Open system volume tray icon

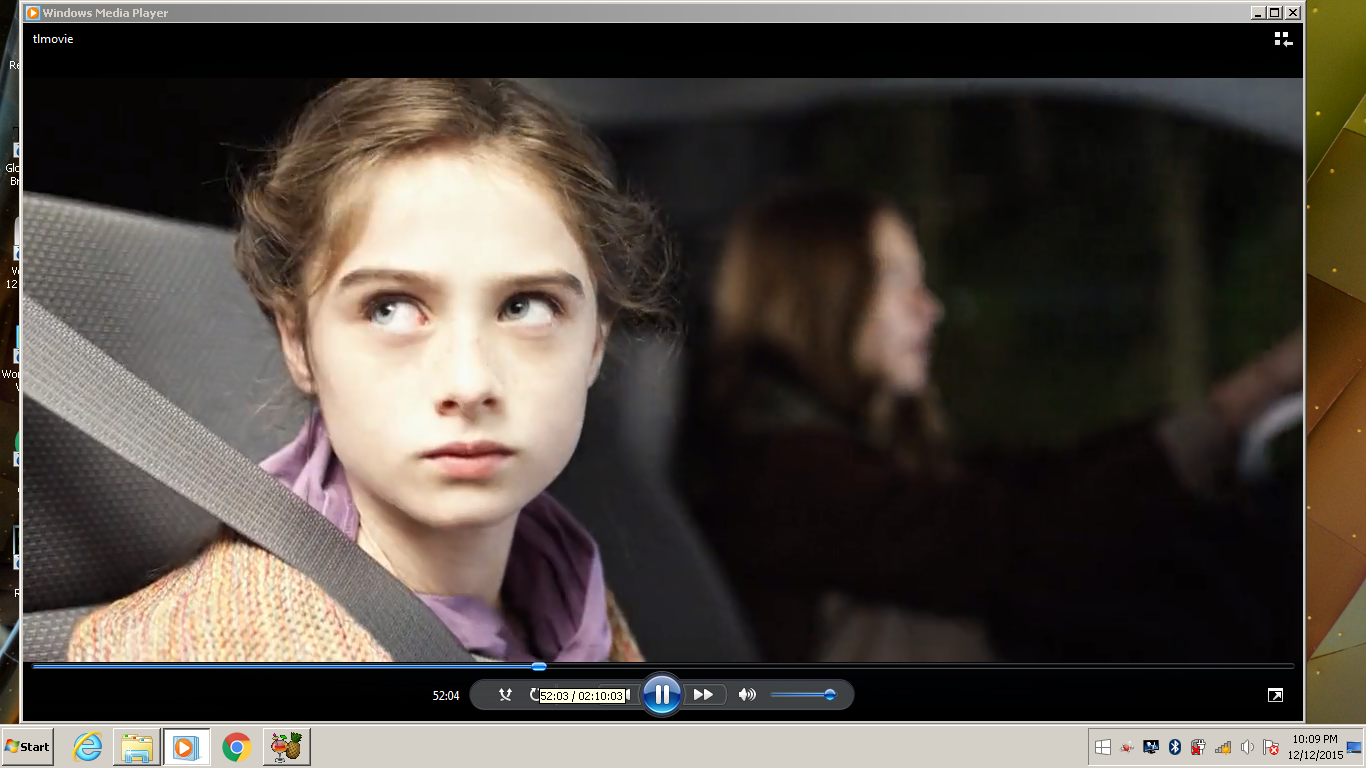(1247, 747)
